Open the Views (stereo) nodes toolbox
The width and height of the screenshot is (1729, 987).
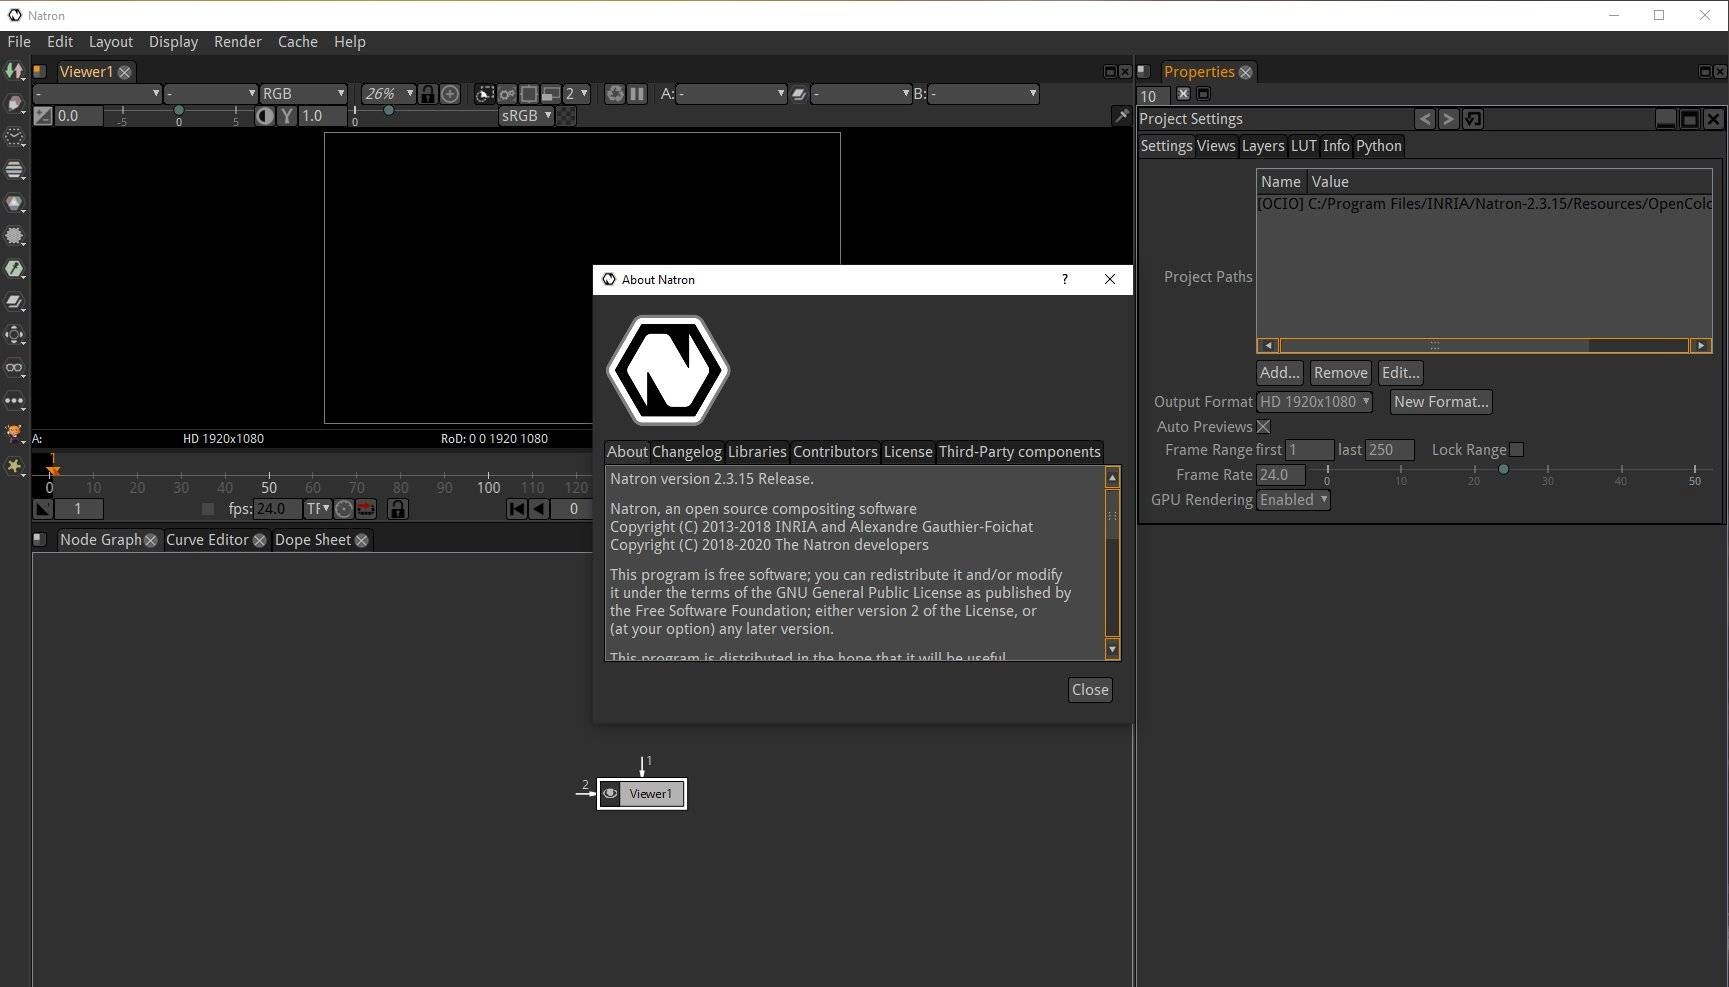14,368
